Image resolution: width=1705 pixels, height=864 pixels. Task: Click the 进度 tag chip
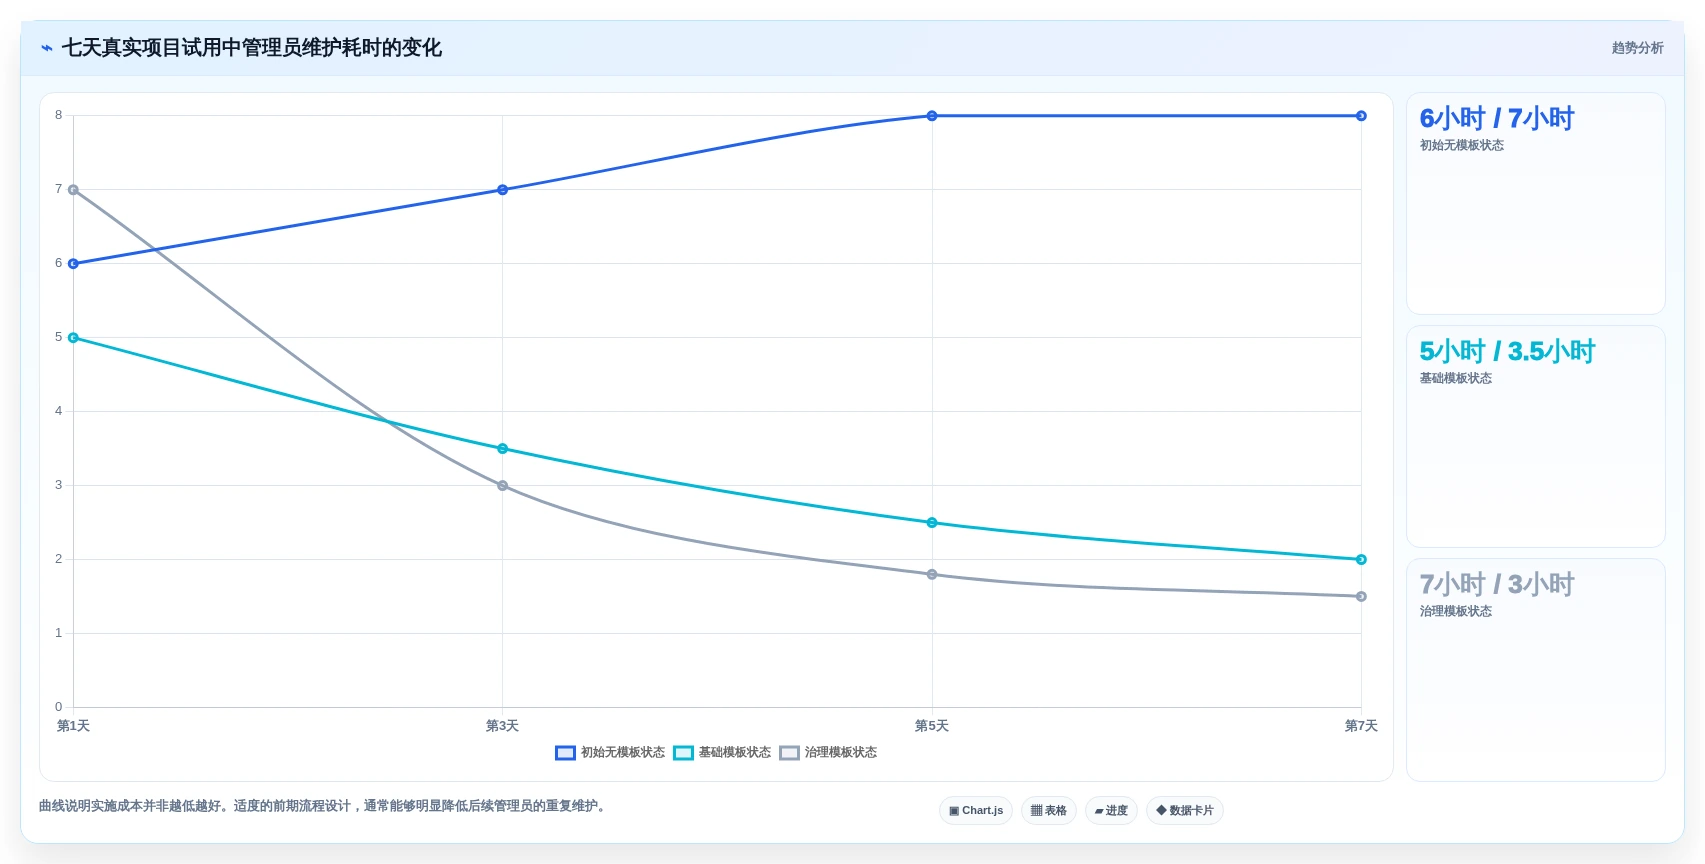pos(1111,811)
